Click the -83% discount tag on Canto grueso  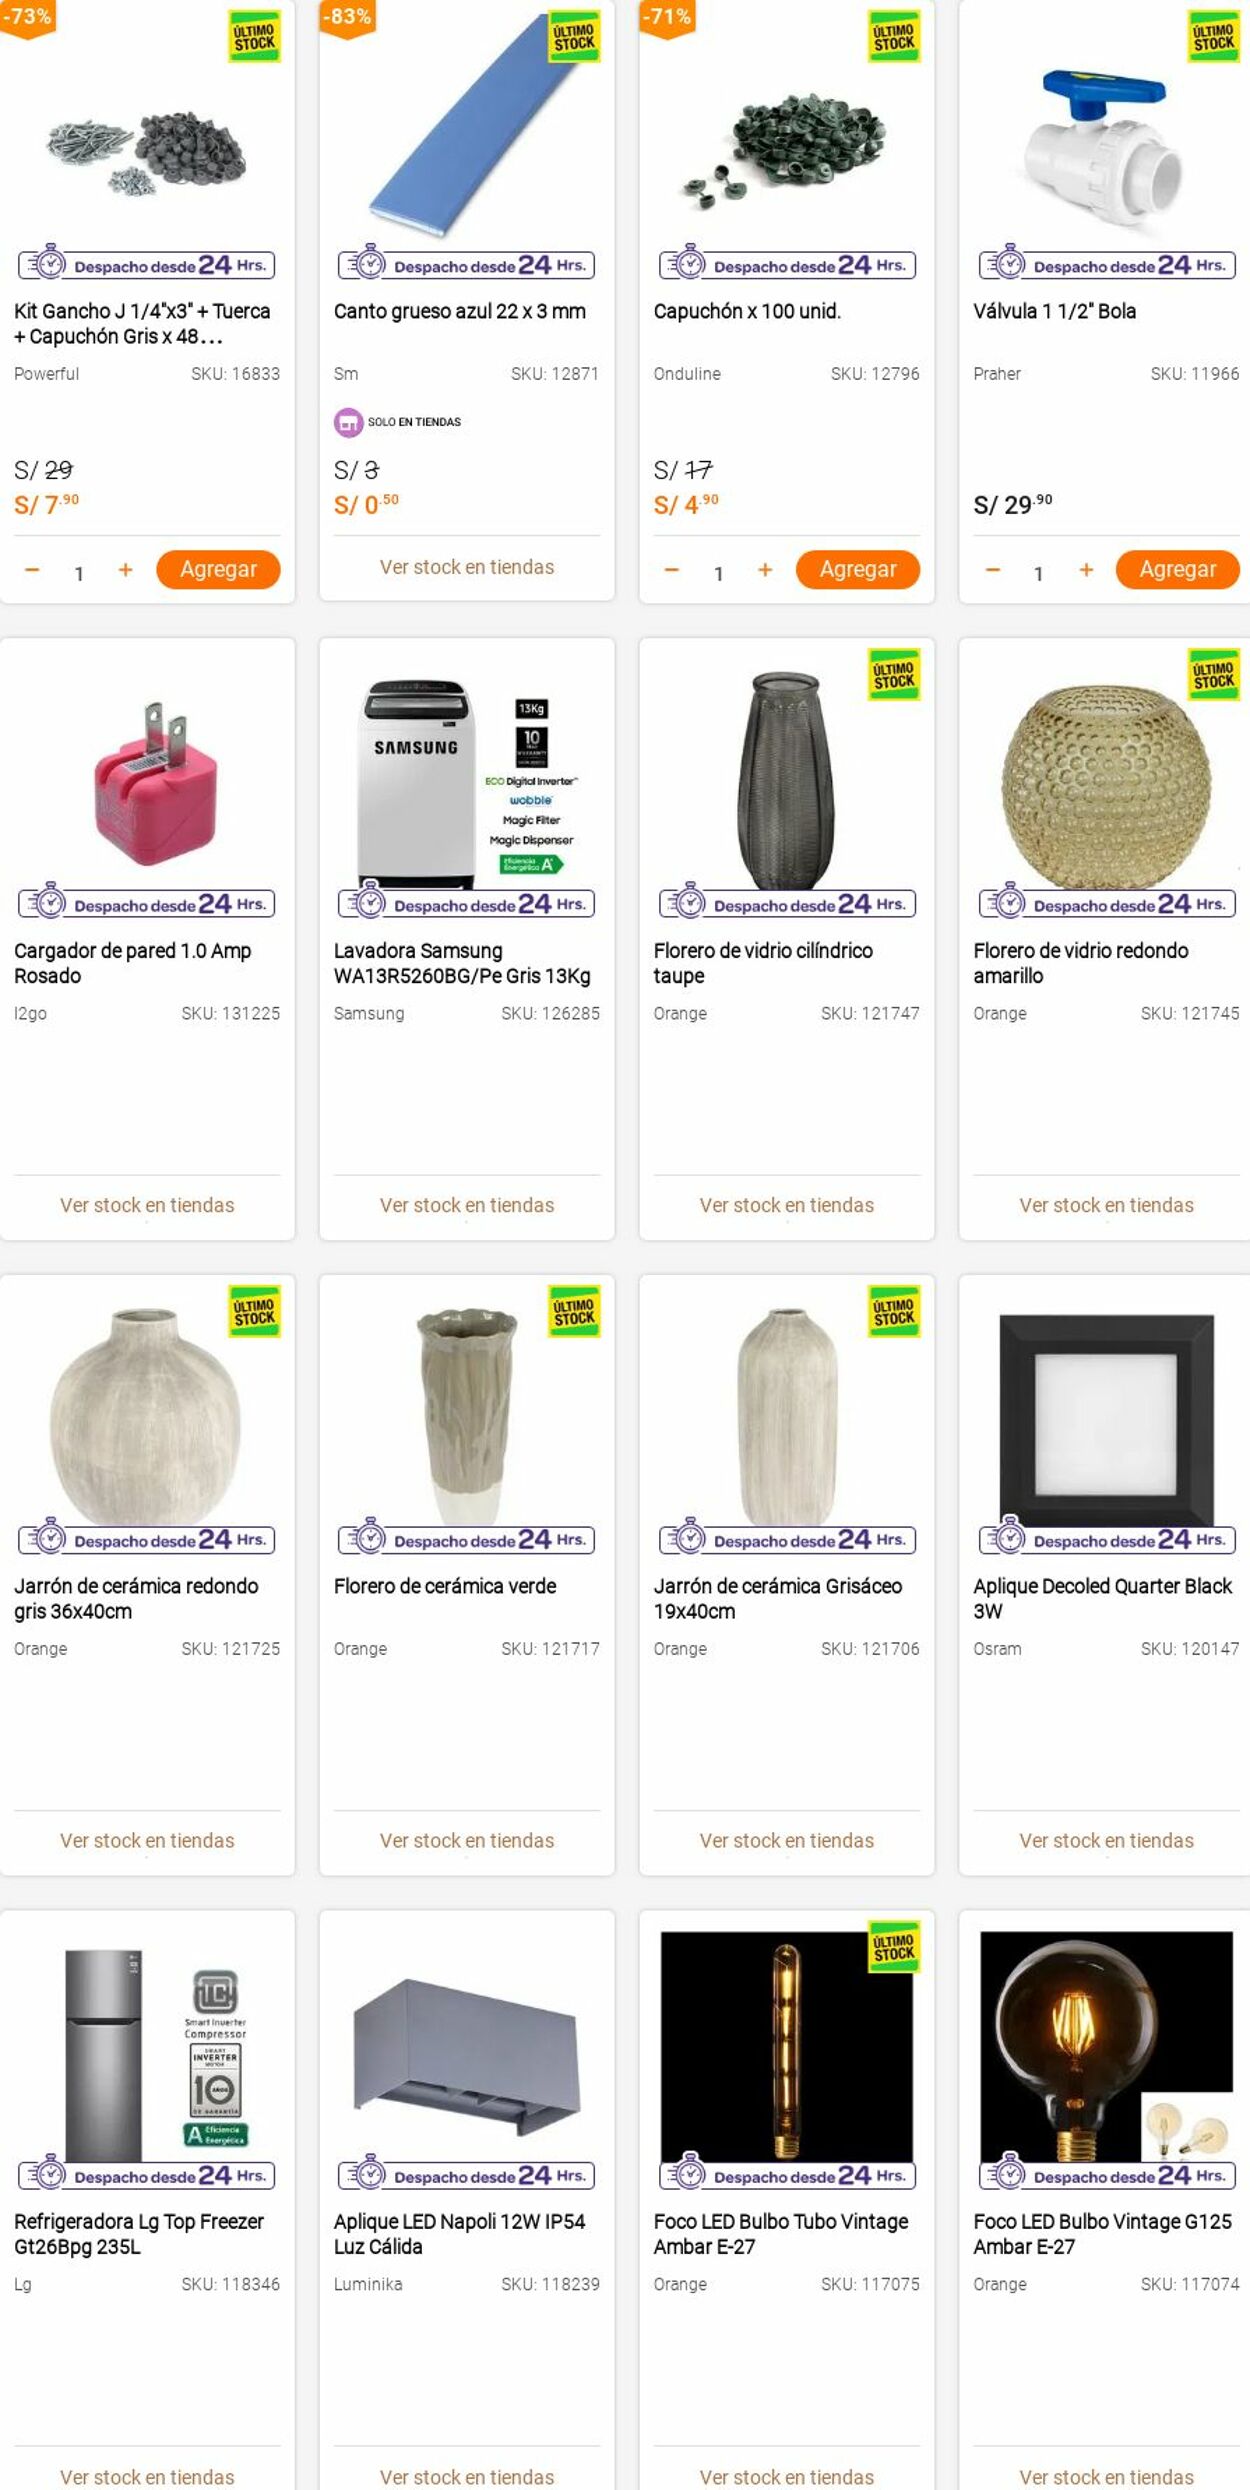click(347, 18)
